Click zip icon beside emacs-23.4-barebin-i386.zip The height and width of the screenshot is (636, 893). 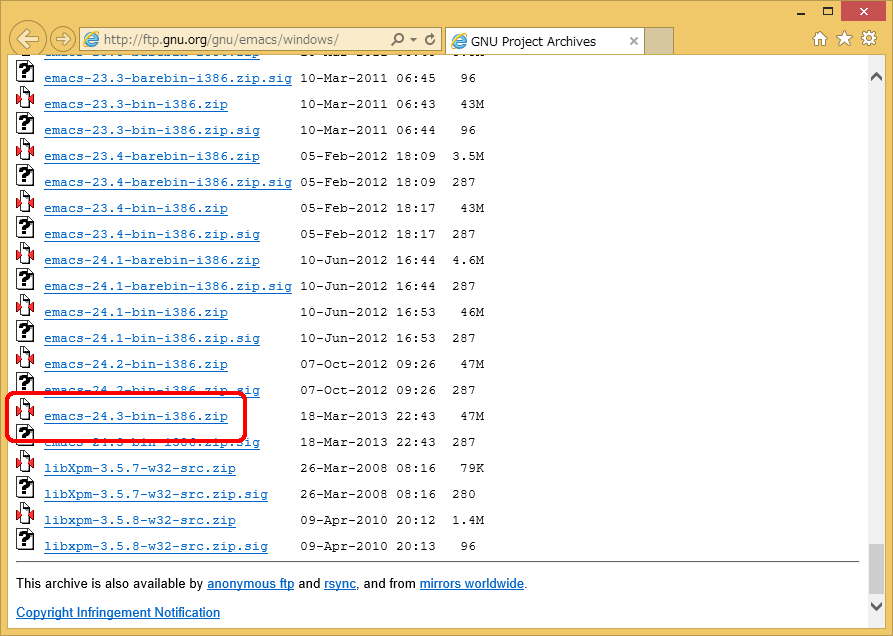25,149
